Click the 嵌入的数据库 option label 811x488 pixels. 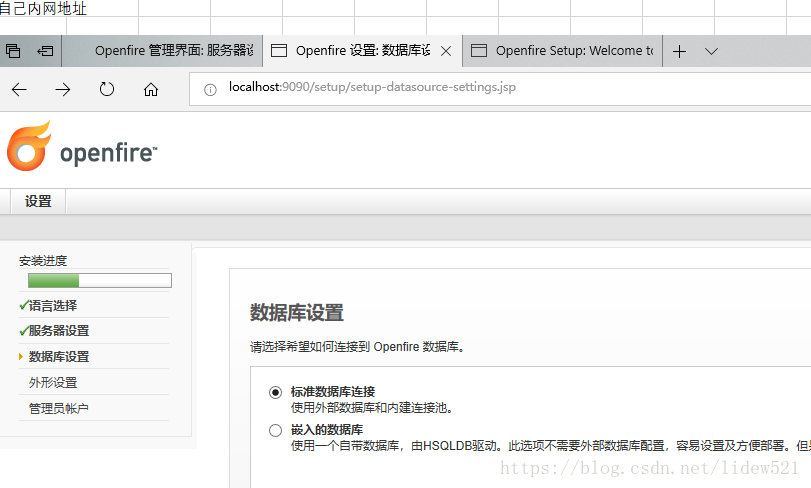(327, 430)
